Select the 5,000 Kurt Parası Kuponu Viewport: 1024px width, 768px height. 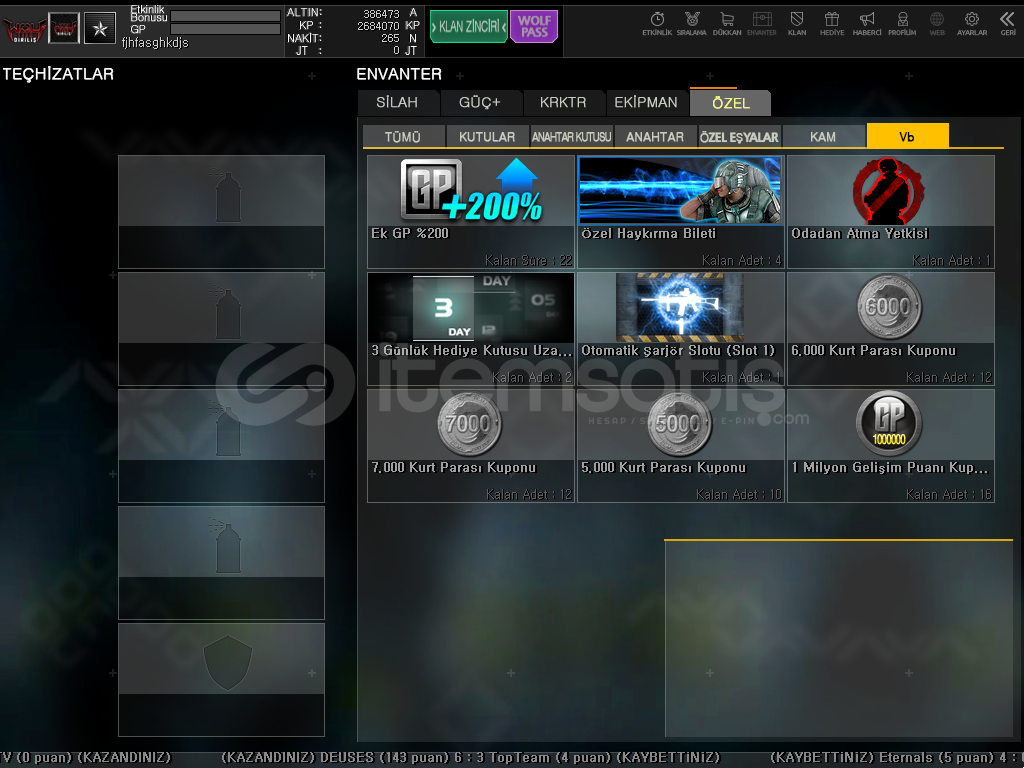680,446
